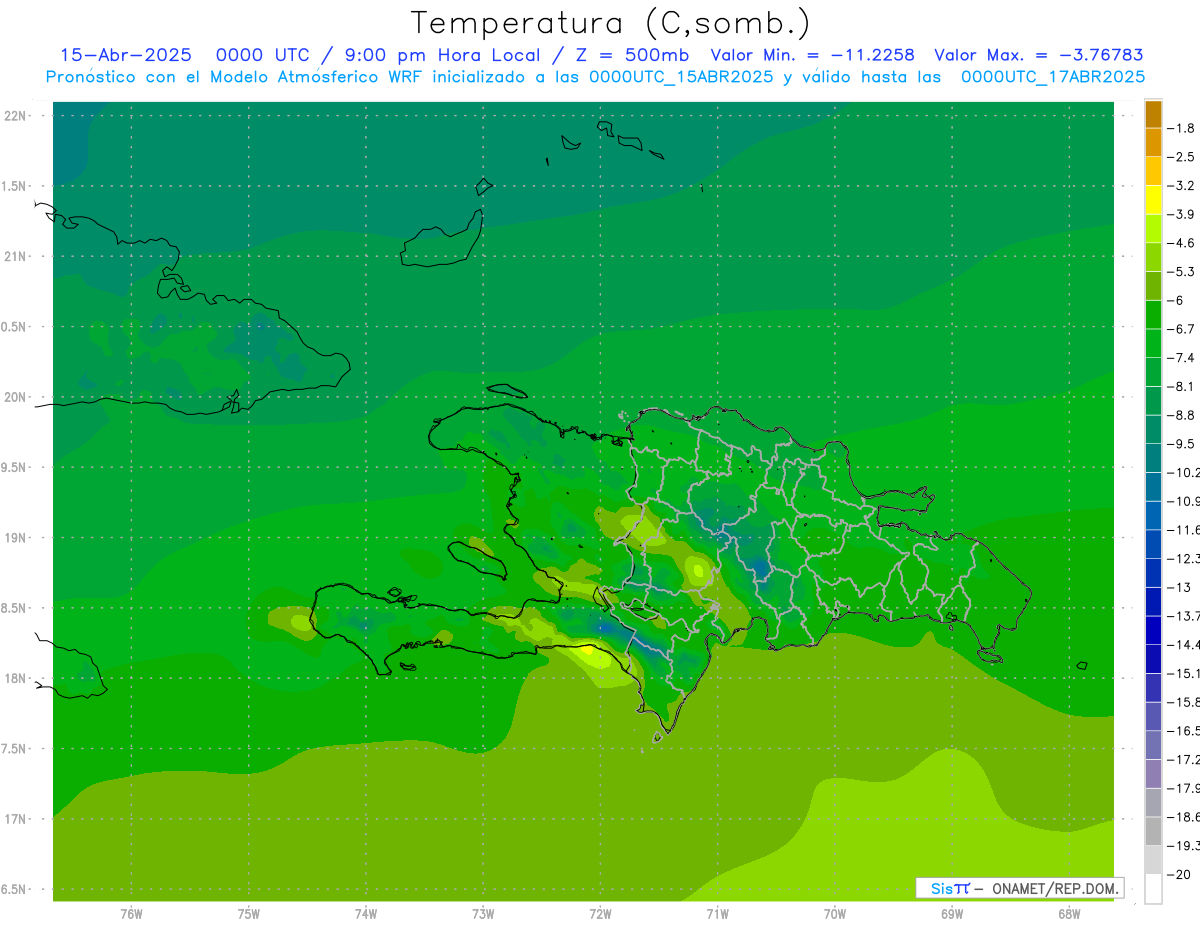Screen dimensions: 1200x927
Task: Click the "0000UTC_15ABR2025" initialization time
Action: pyautogui.click(x=681, y=77)
